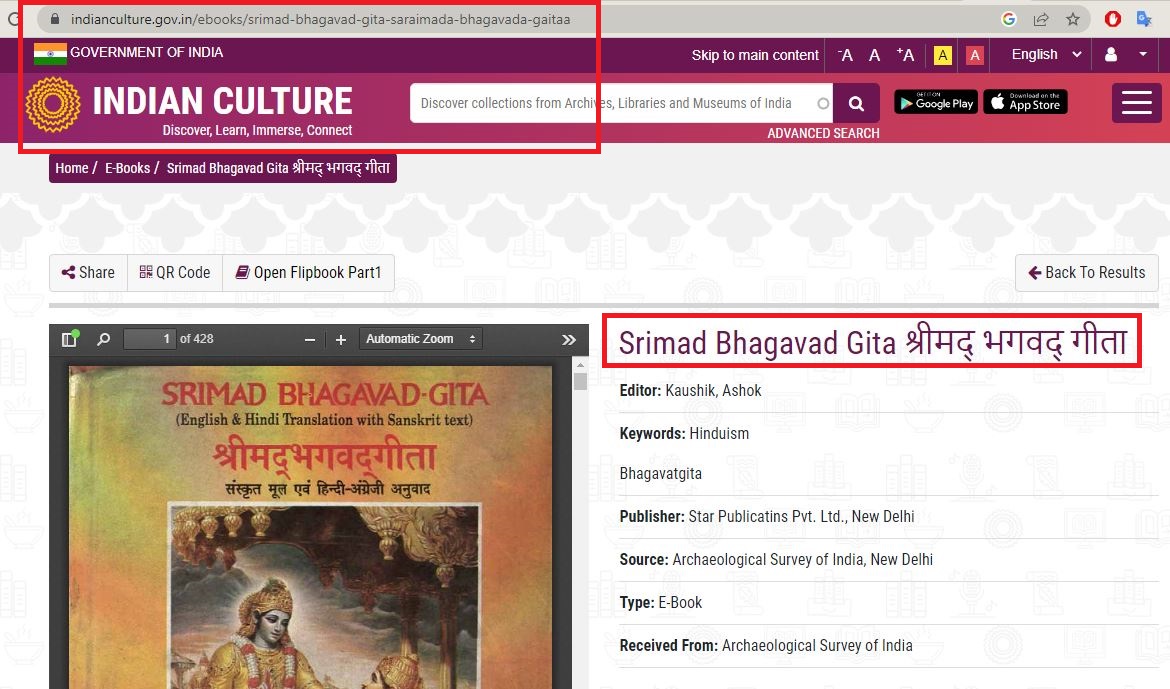
Task: Open the Google Play download badge
Action: (x=936, y=102)
